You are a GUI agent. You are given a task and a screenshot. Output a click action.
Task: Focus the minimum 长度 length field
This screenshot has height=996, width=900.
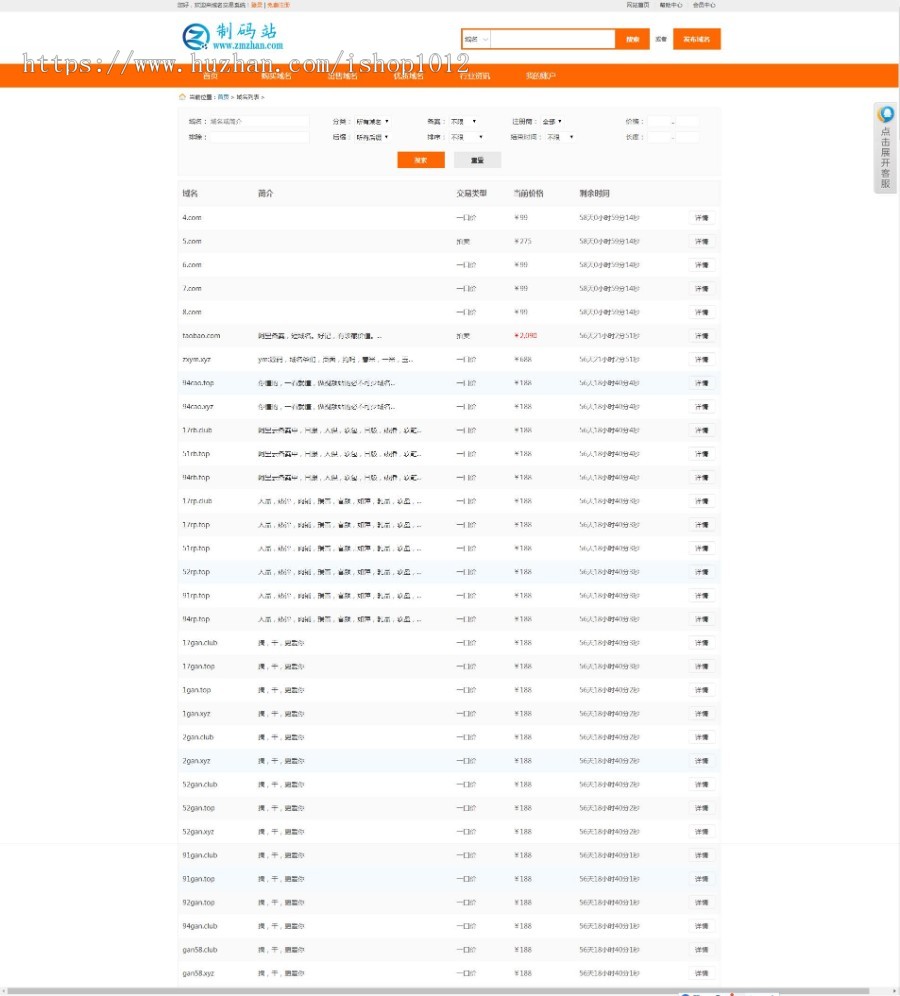659,137
